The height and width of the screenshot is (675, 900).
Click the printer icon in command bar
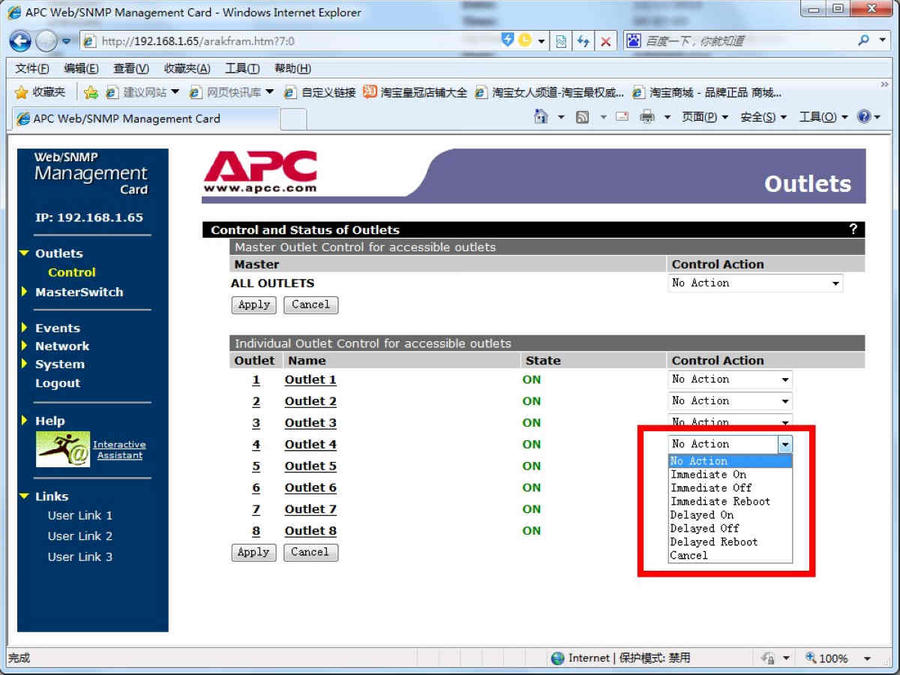coord(647,117)
